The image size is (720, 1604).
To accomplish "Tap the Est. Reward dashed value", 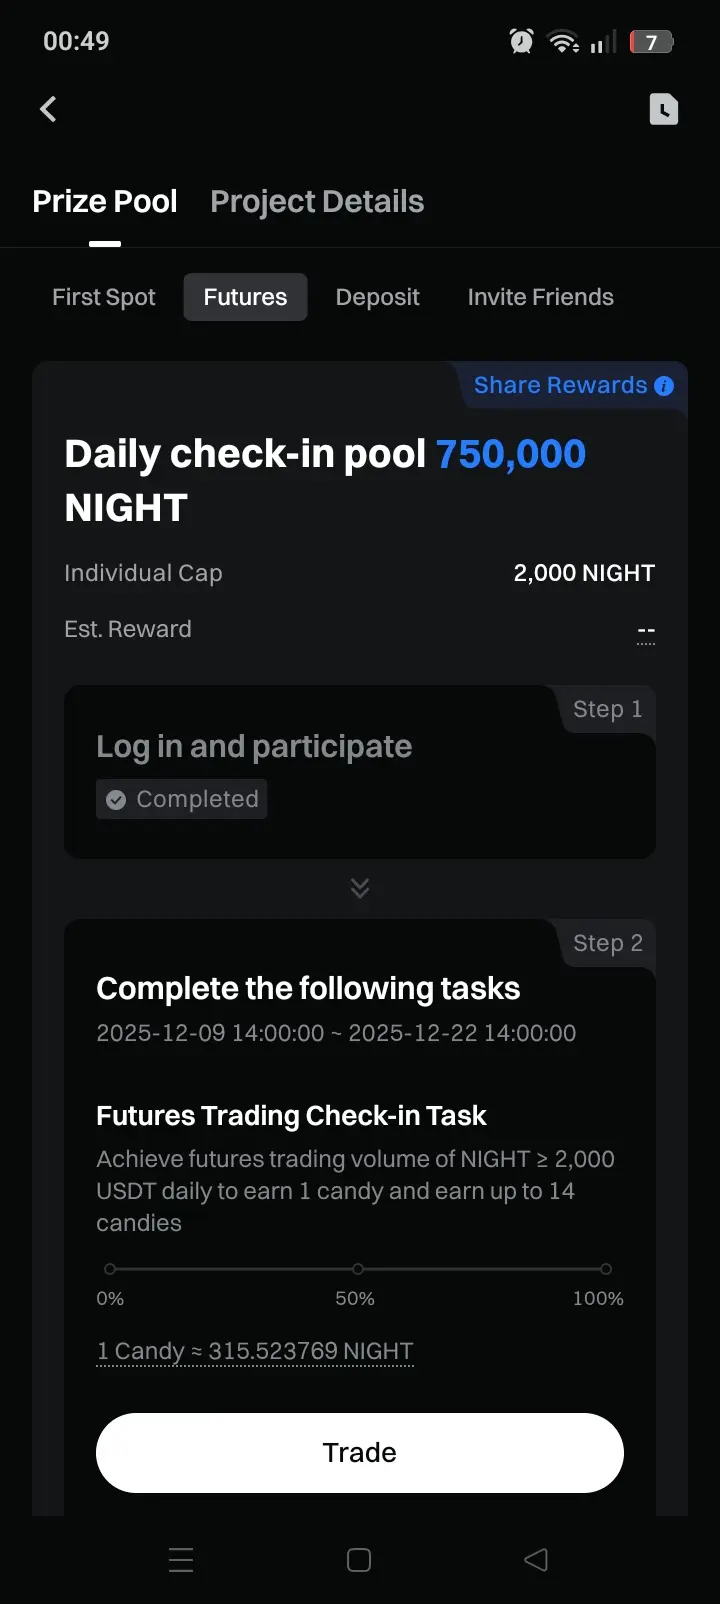I will [x=646, y=631].
